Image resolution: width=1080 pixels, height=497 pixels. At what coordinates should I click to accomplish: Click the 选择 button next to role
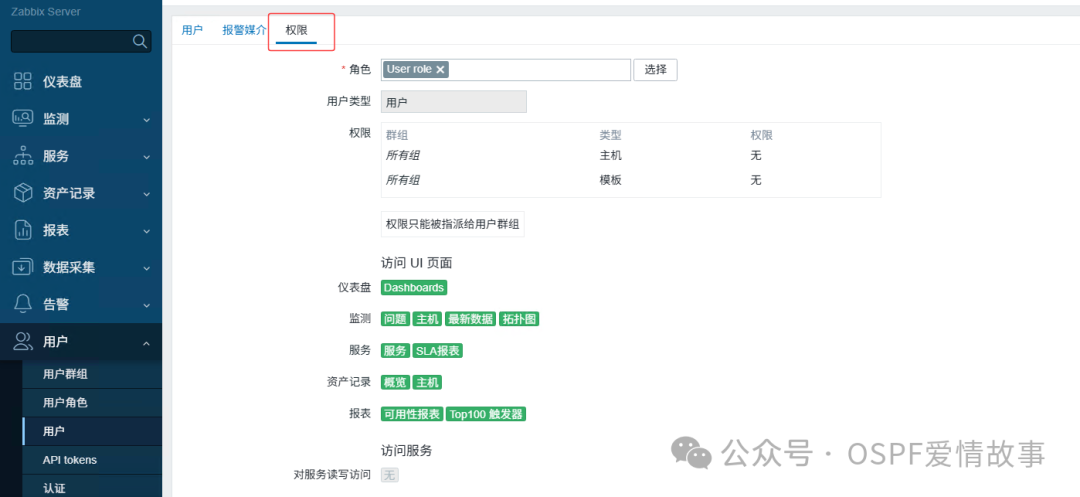click(x=655, y=70)
